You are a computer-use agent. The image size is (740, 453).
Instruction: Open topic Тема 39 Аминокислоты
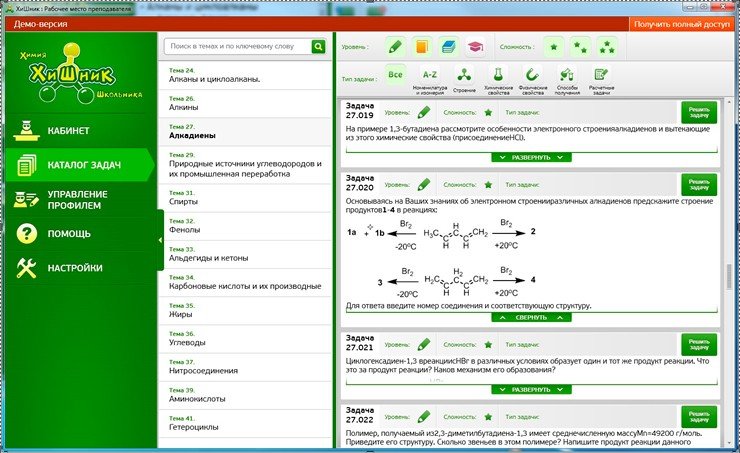click(x=245, y=395)
